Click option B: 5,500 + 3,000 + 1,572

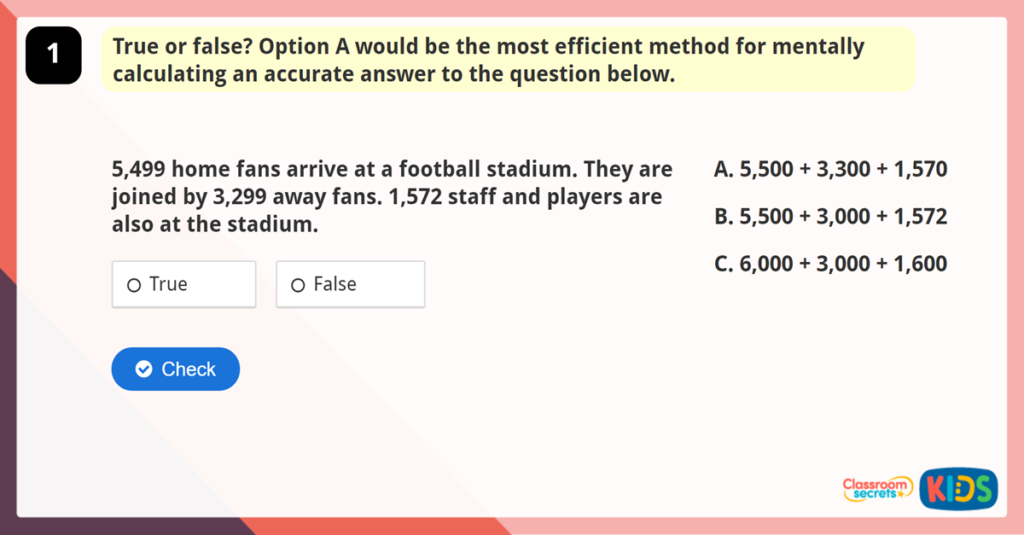[830, 217]
